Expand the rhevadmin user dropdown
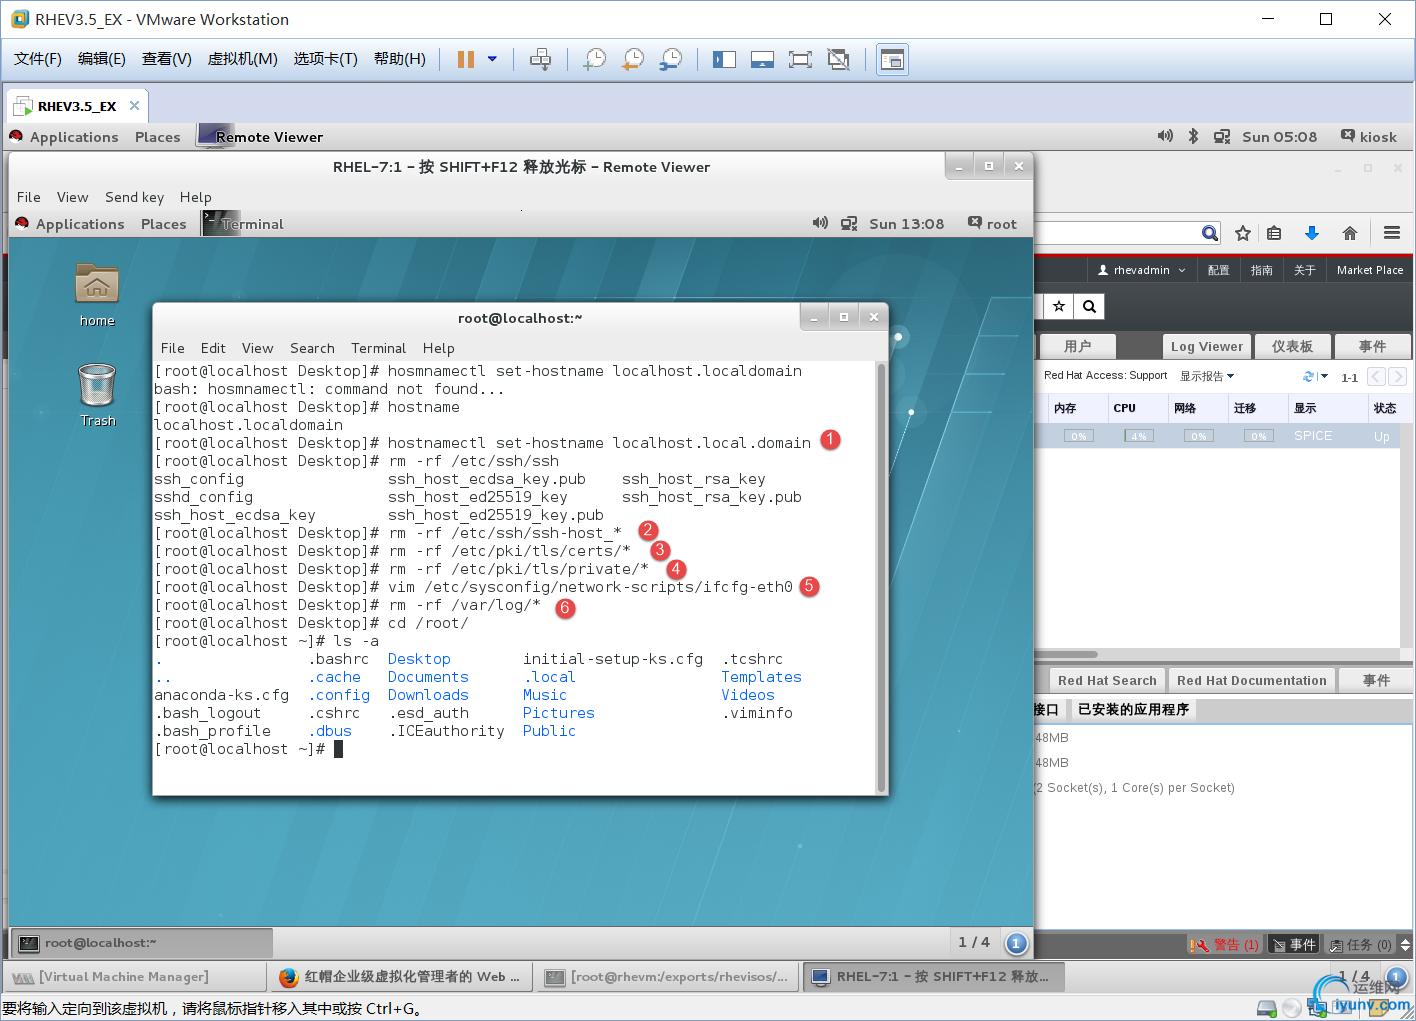The image size is (1416, 1021). coord(1142,270)
